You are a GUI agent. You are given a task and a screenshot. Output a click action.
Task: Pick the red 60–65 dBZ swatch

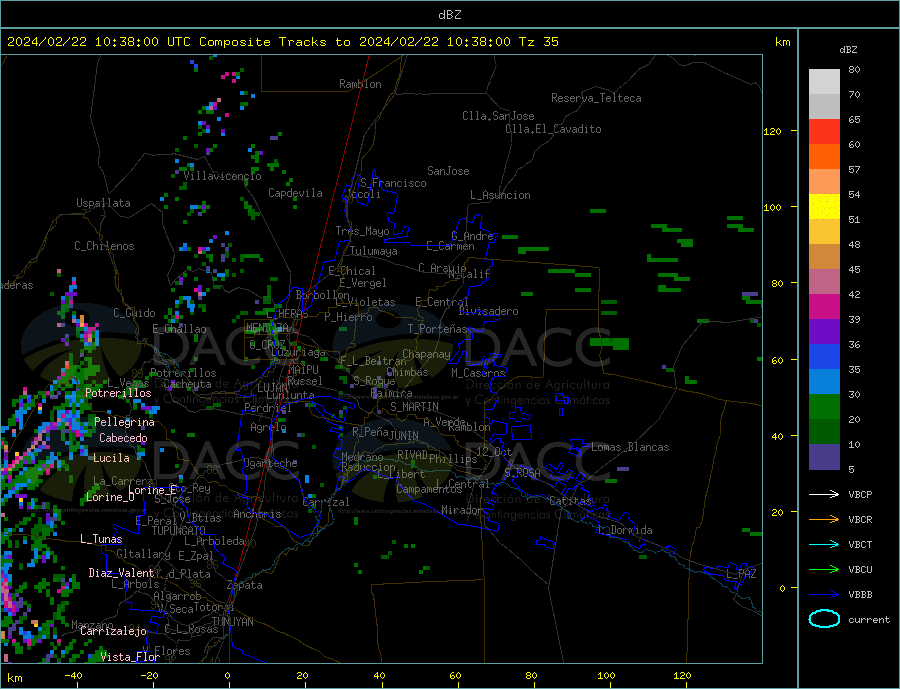point(824,131)
